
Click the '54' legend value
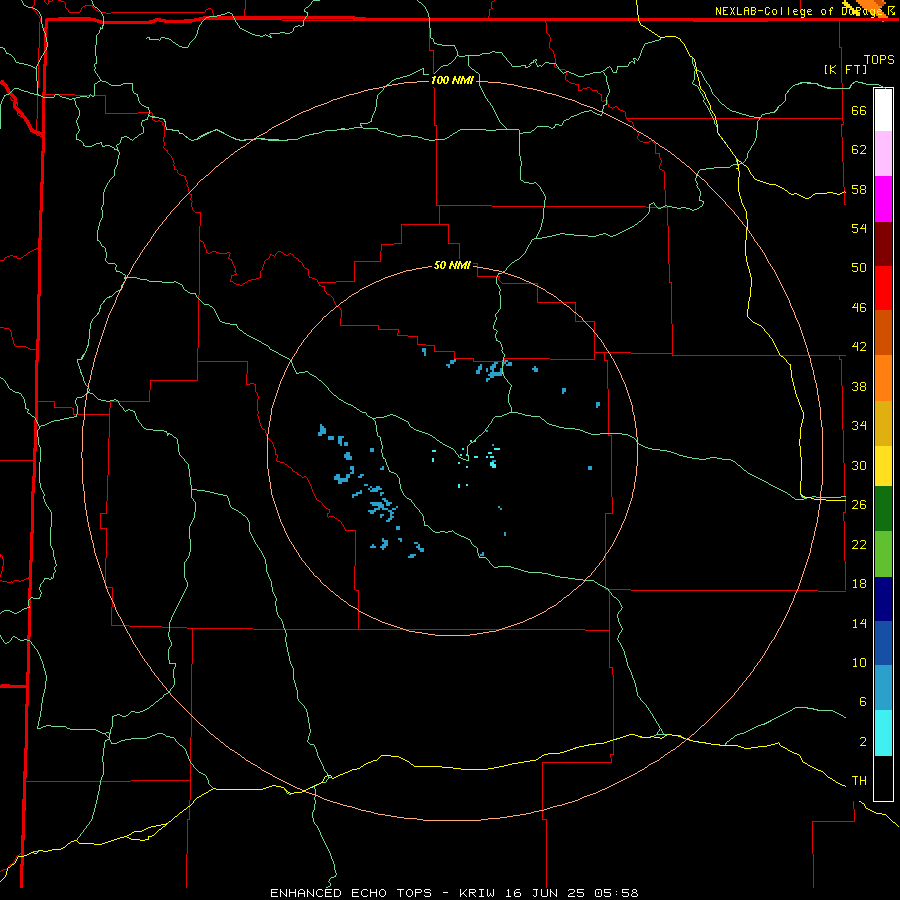[x=859, y=228]
